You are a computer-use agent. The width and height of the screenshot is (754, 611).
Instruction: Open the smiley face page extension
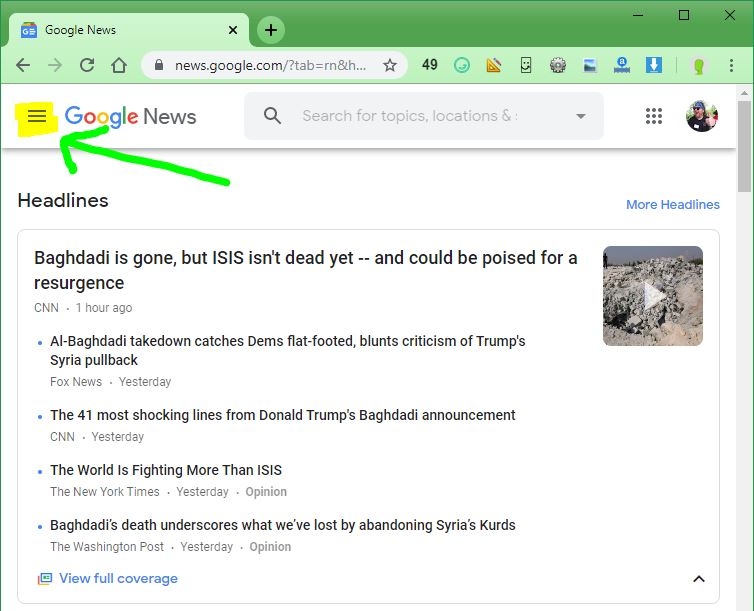coord(526,65)
